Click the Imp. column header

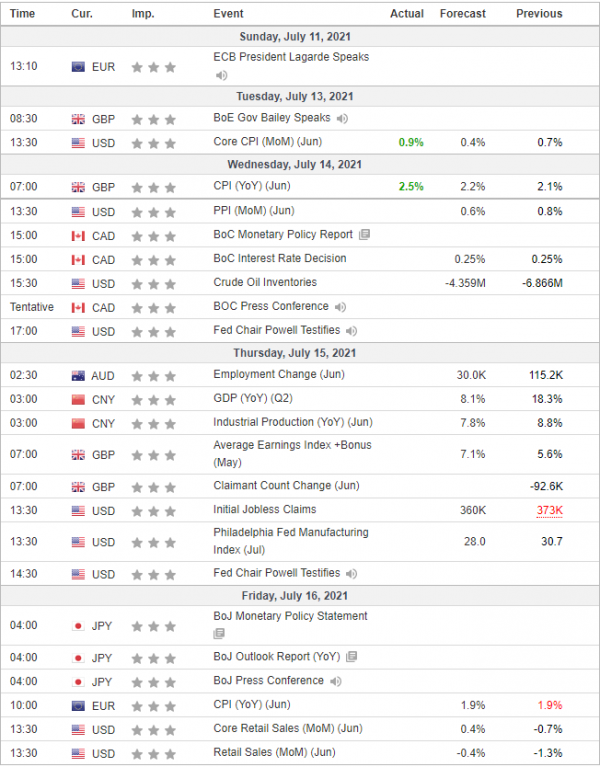click(x=143, y=14)
